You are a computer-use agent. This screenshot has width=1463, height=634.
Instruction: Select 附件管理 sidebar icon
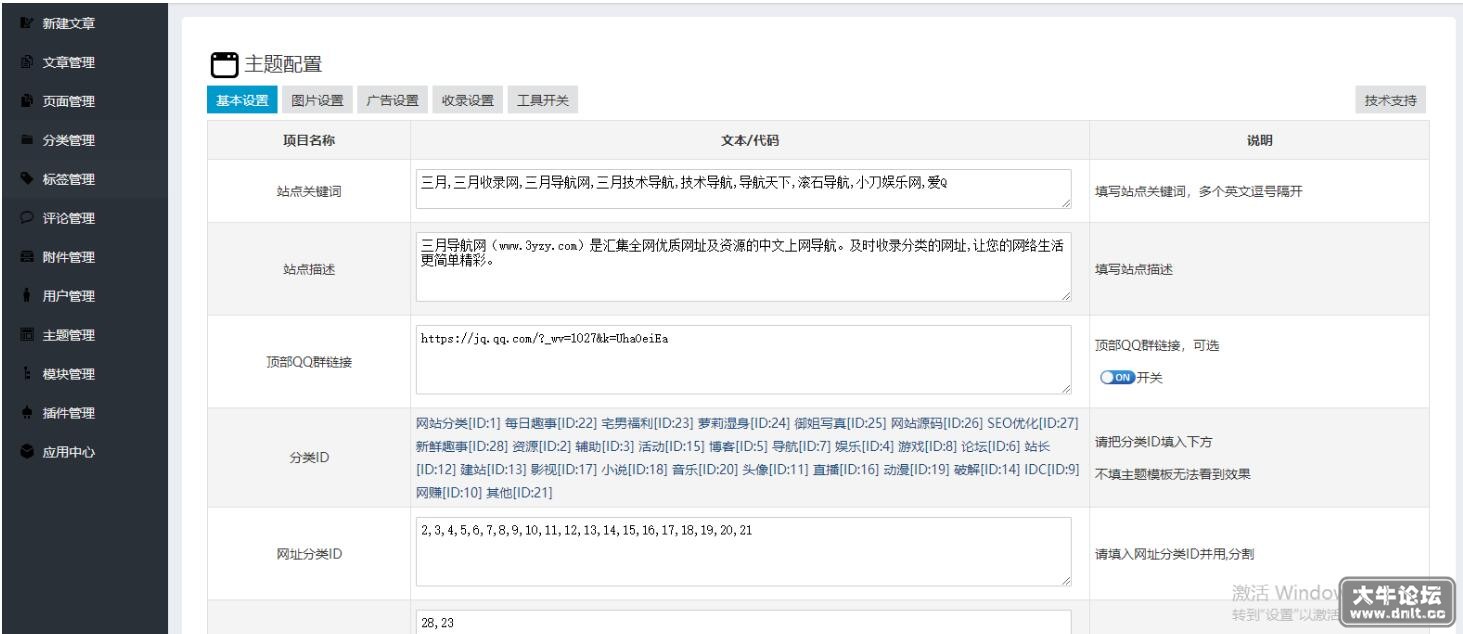click(26, 257)
